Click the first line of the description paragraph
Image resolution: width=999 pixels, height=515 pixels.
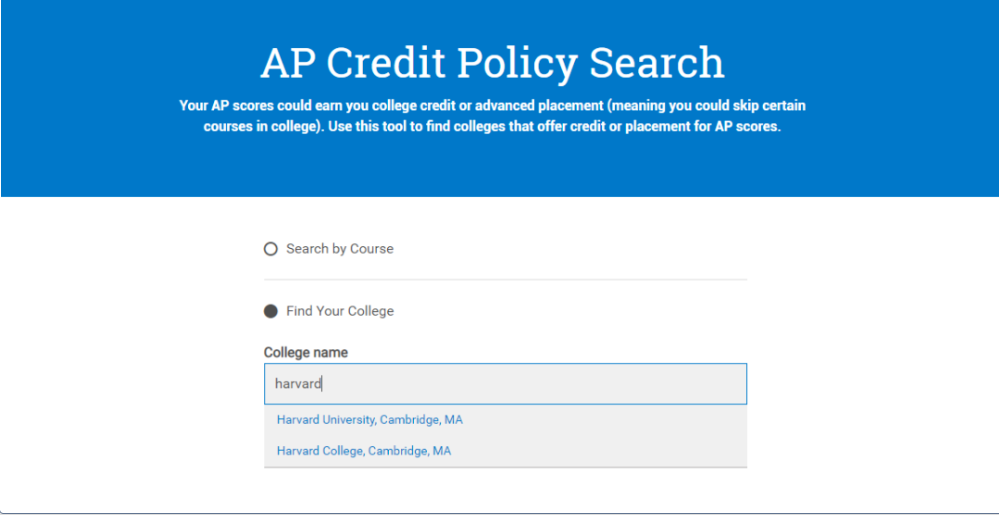(492, 105)
